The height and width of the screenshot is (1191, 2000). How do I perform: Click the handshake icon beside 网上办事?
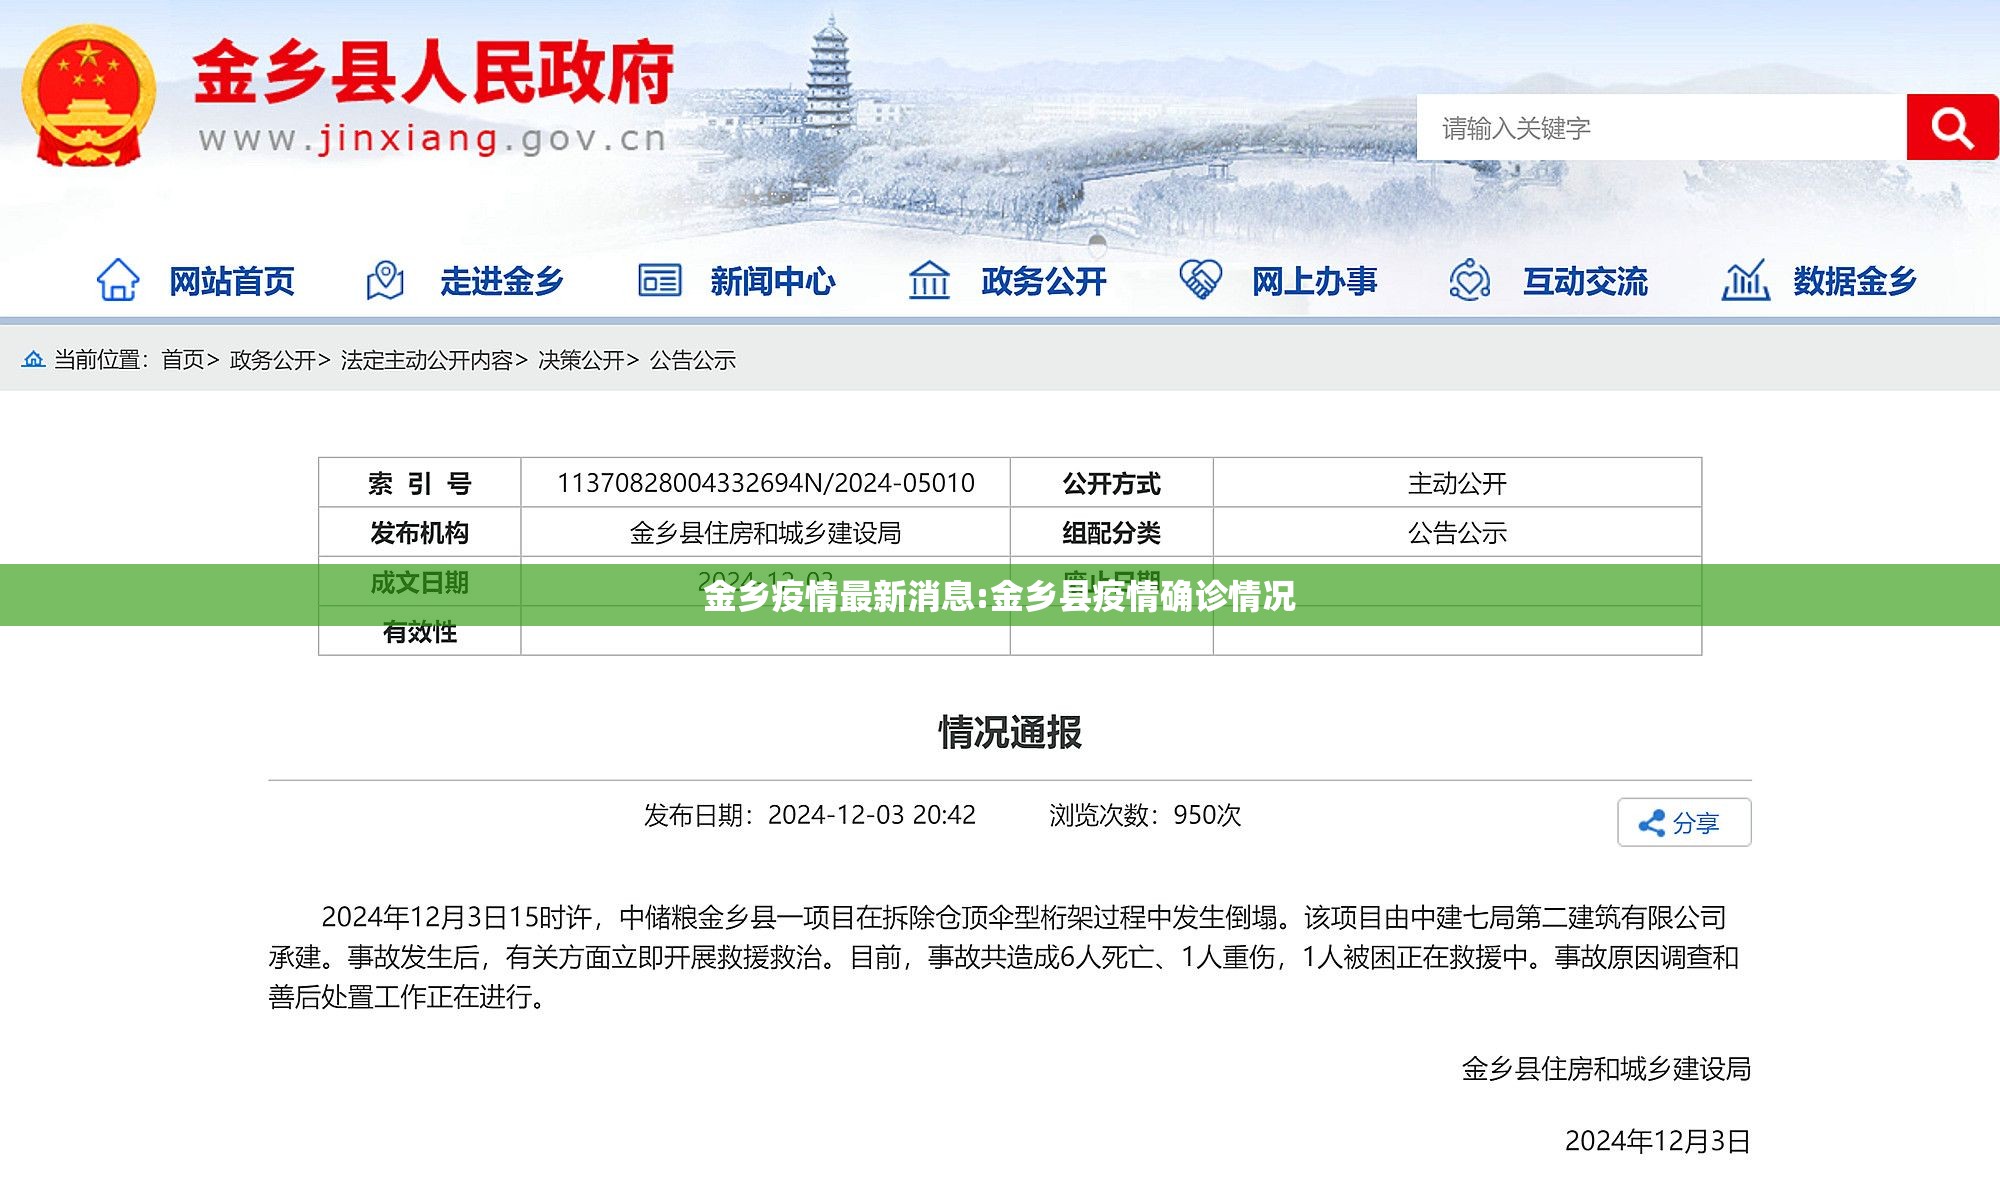pyautogui.click(x=1200, y=280)
